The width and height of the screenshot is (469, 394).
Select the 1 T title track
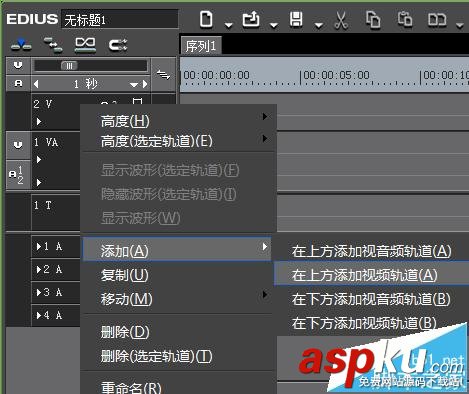pos(43,205)
